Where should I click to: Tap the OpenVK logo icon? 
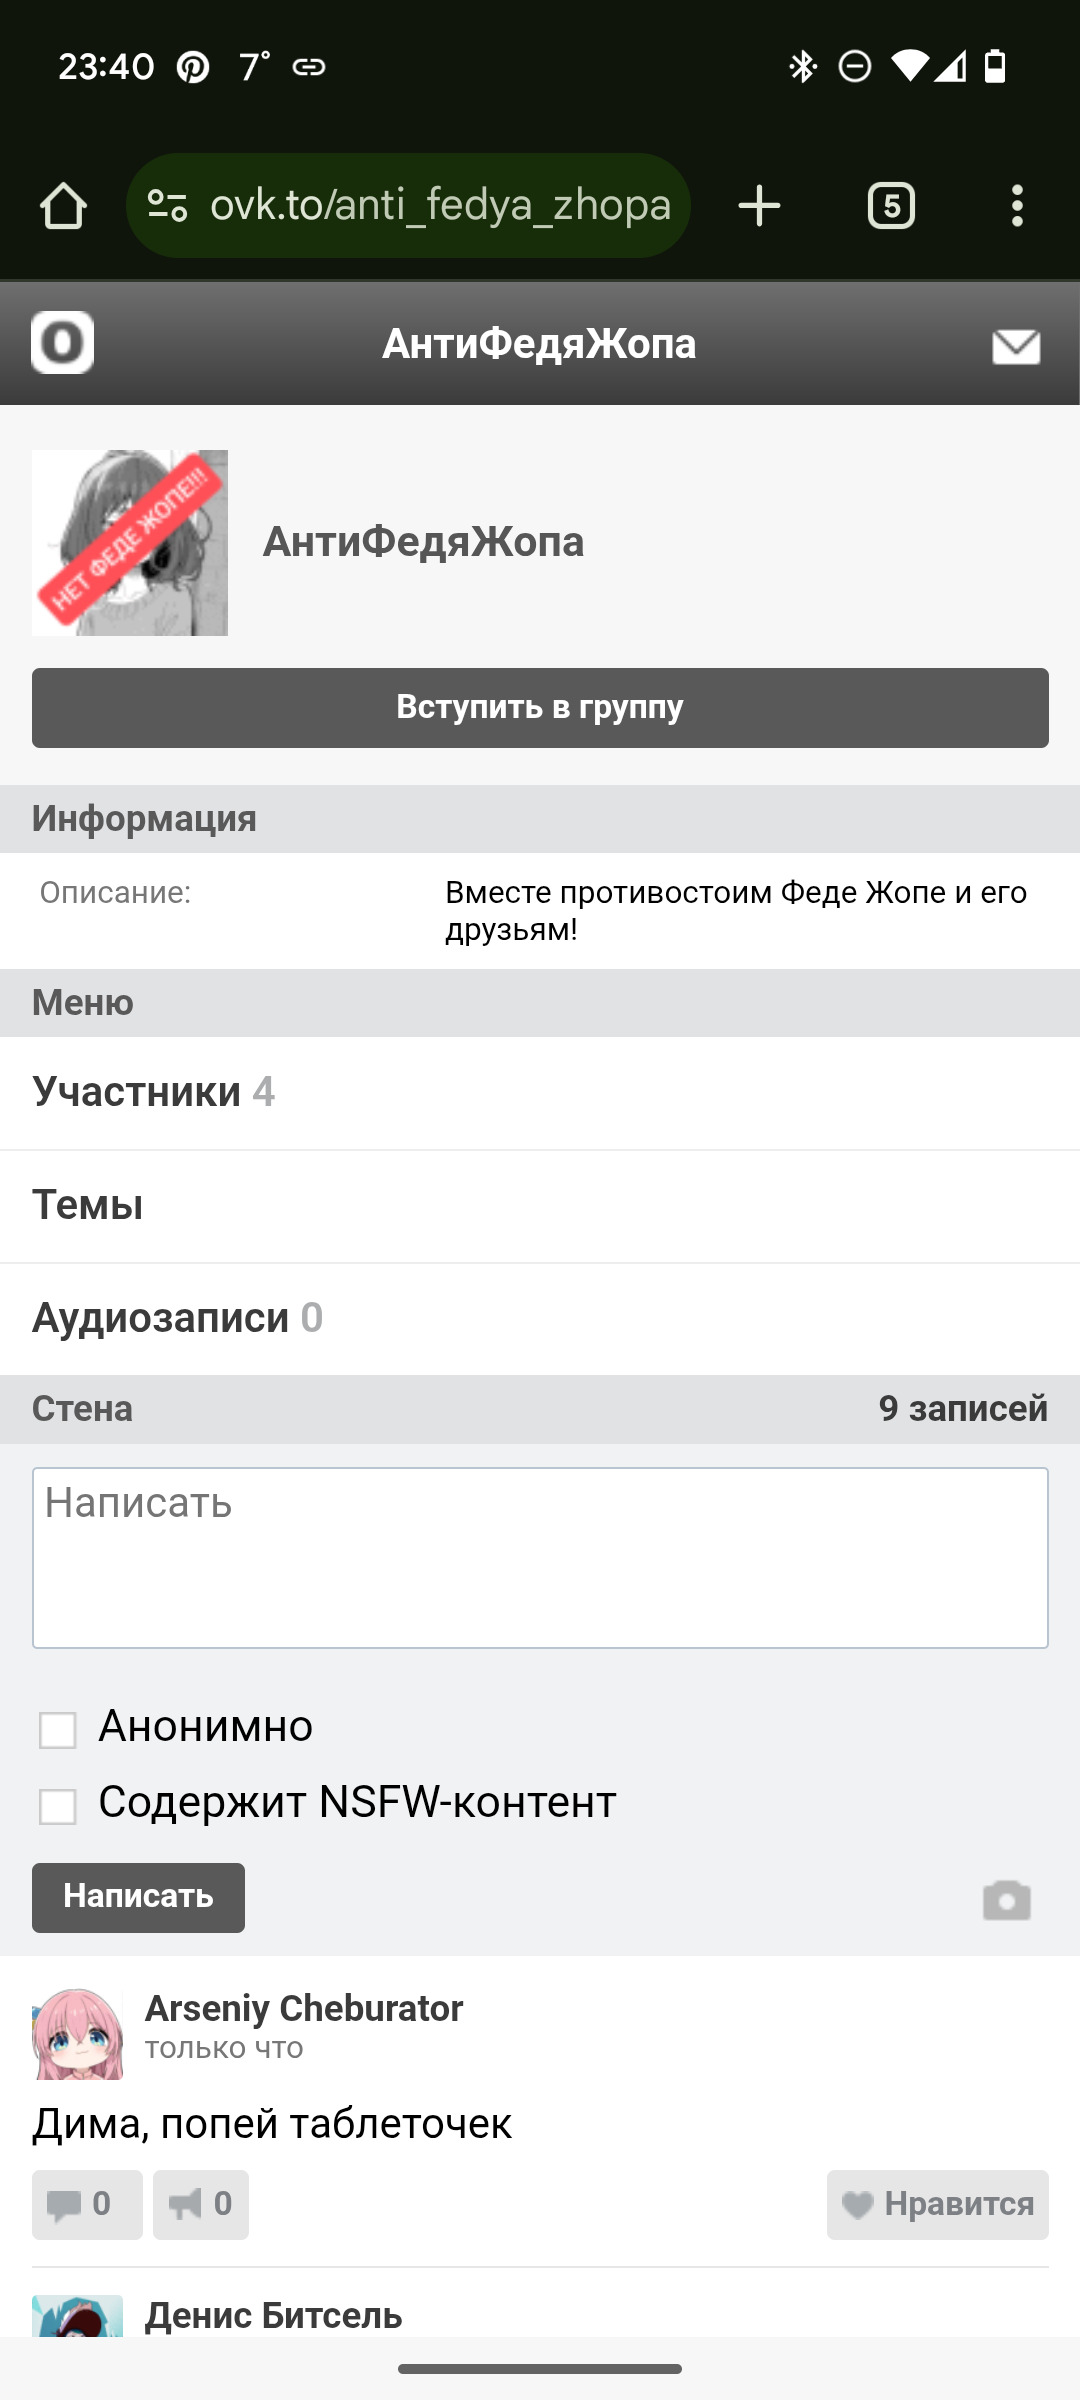coord(62,343)
